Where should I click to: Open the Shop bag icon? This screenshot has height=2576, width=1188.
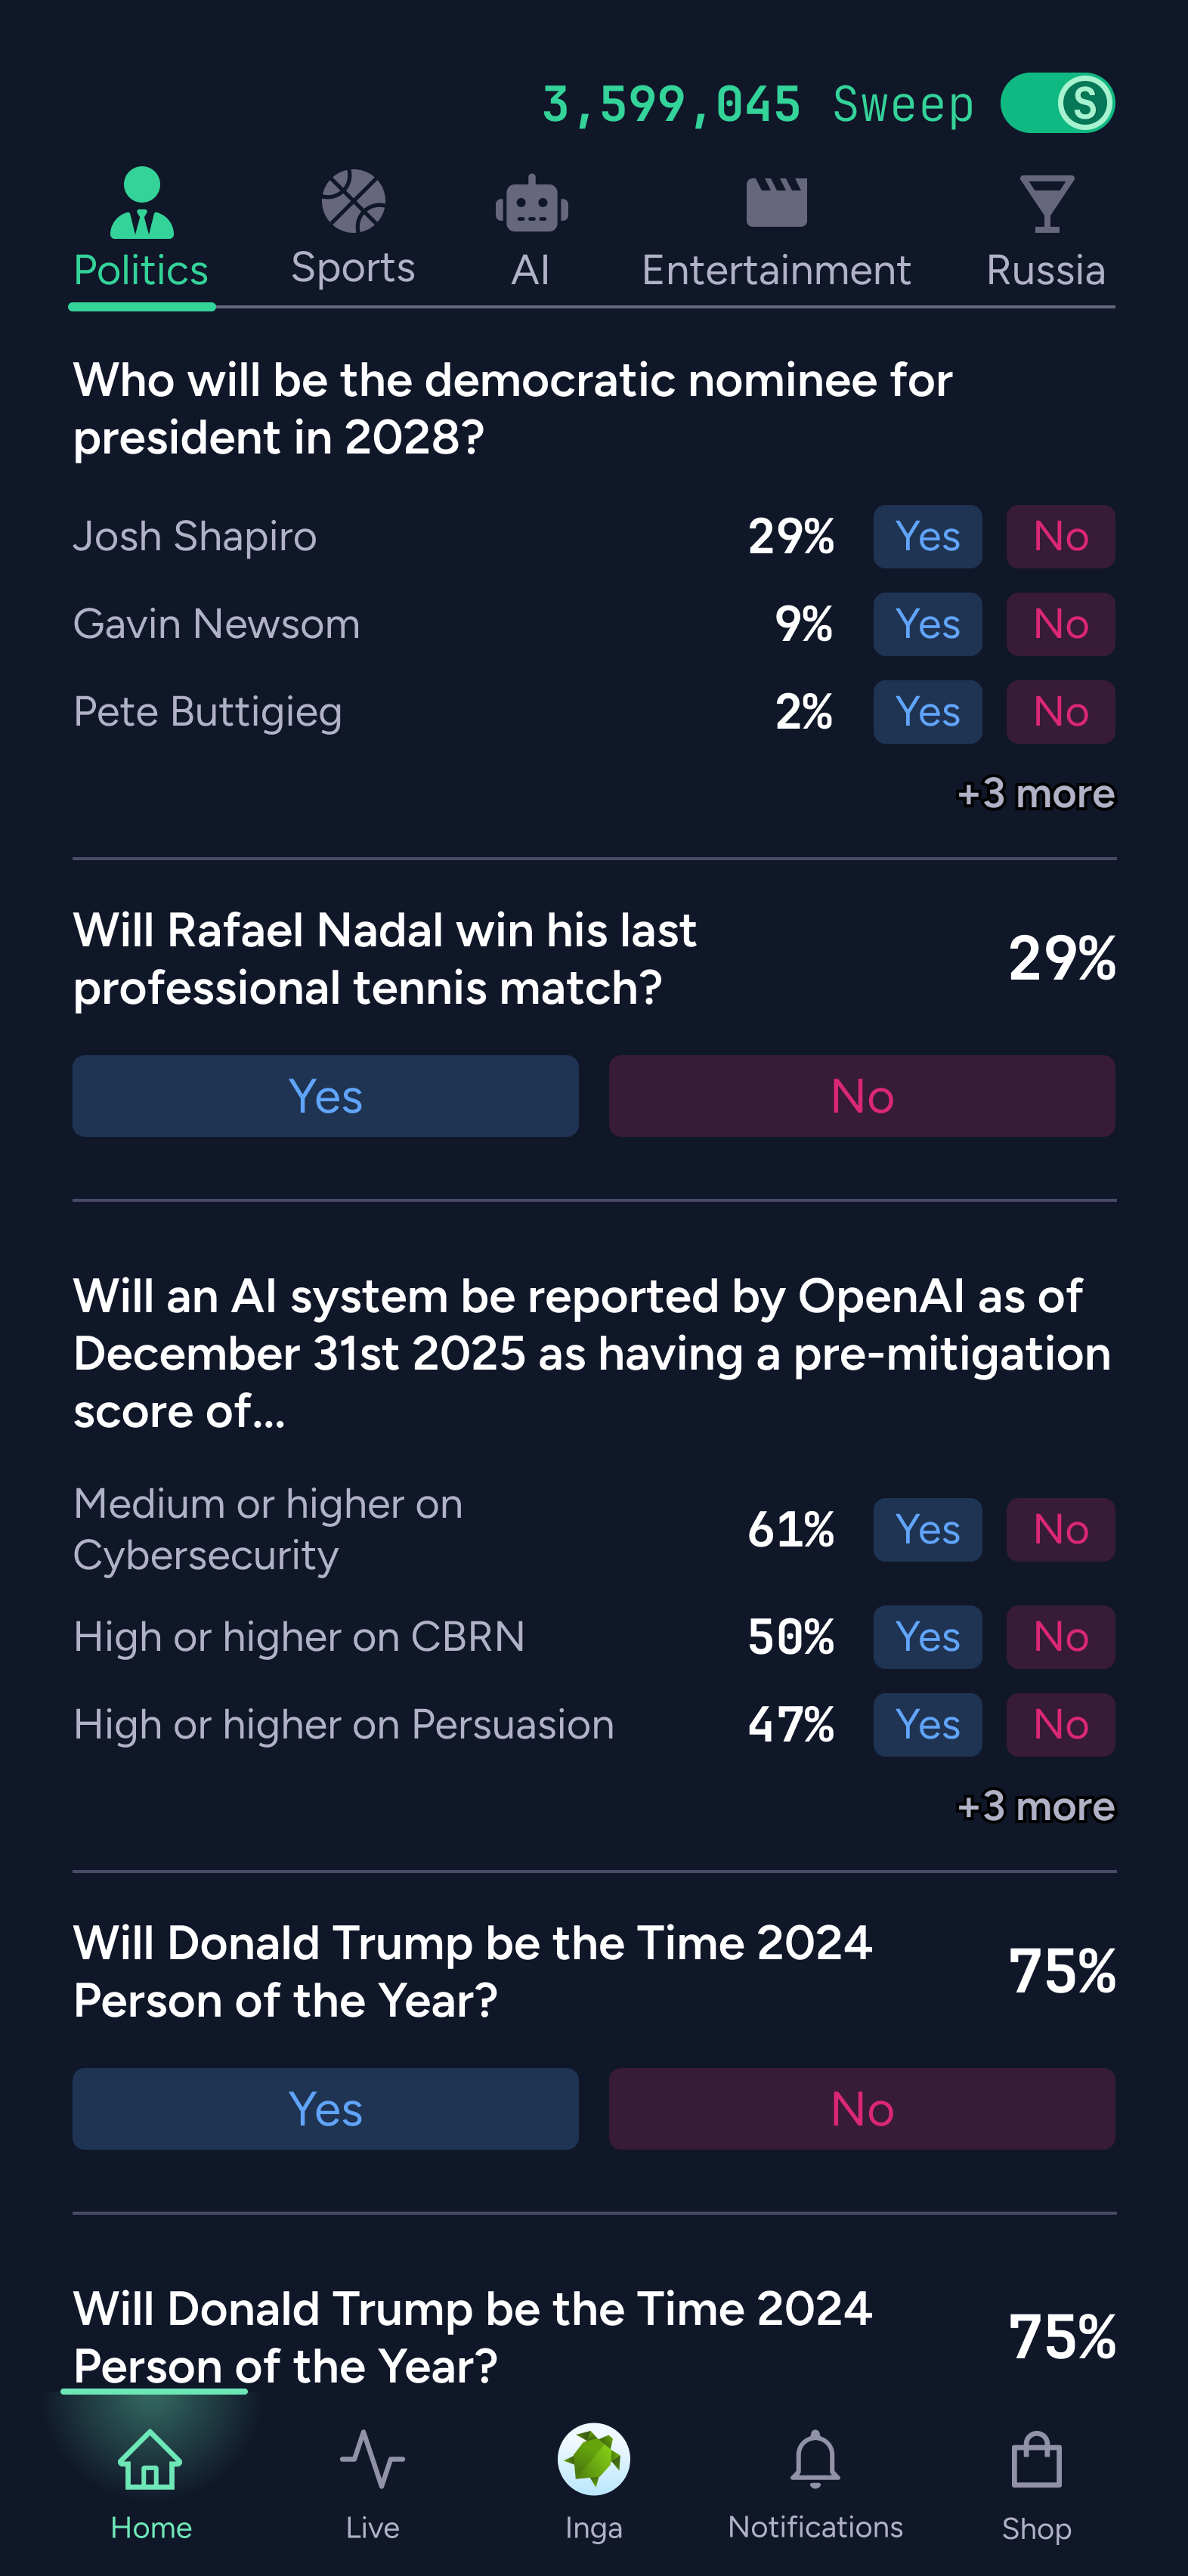(x=1036, y=2459)
